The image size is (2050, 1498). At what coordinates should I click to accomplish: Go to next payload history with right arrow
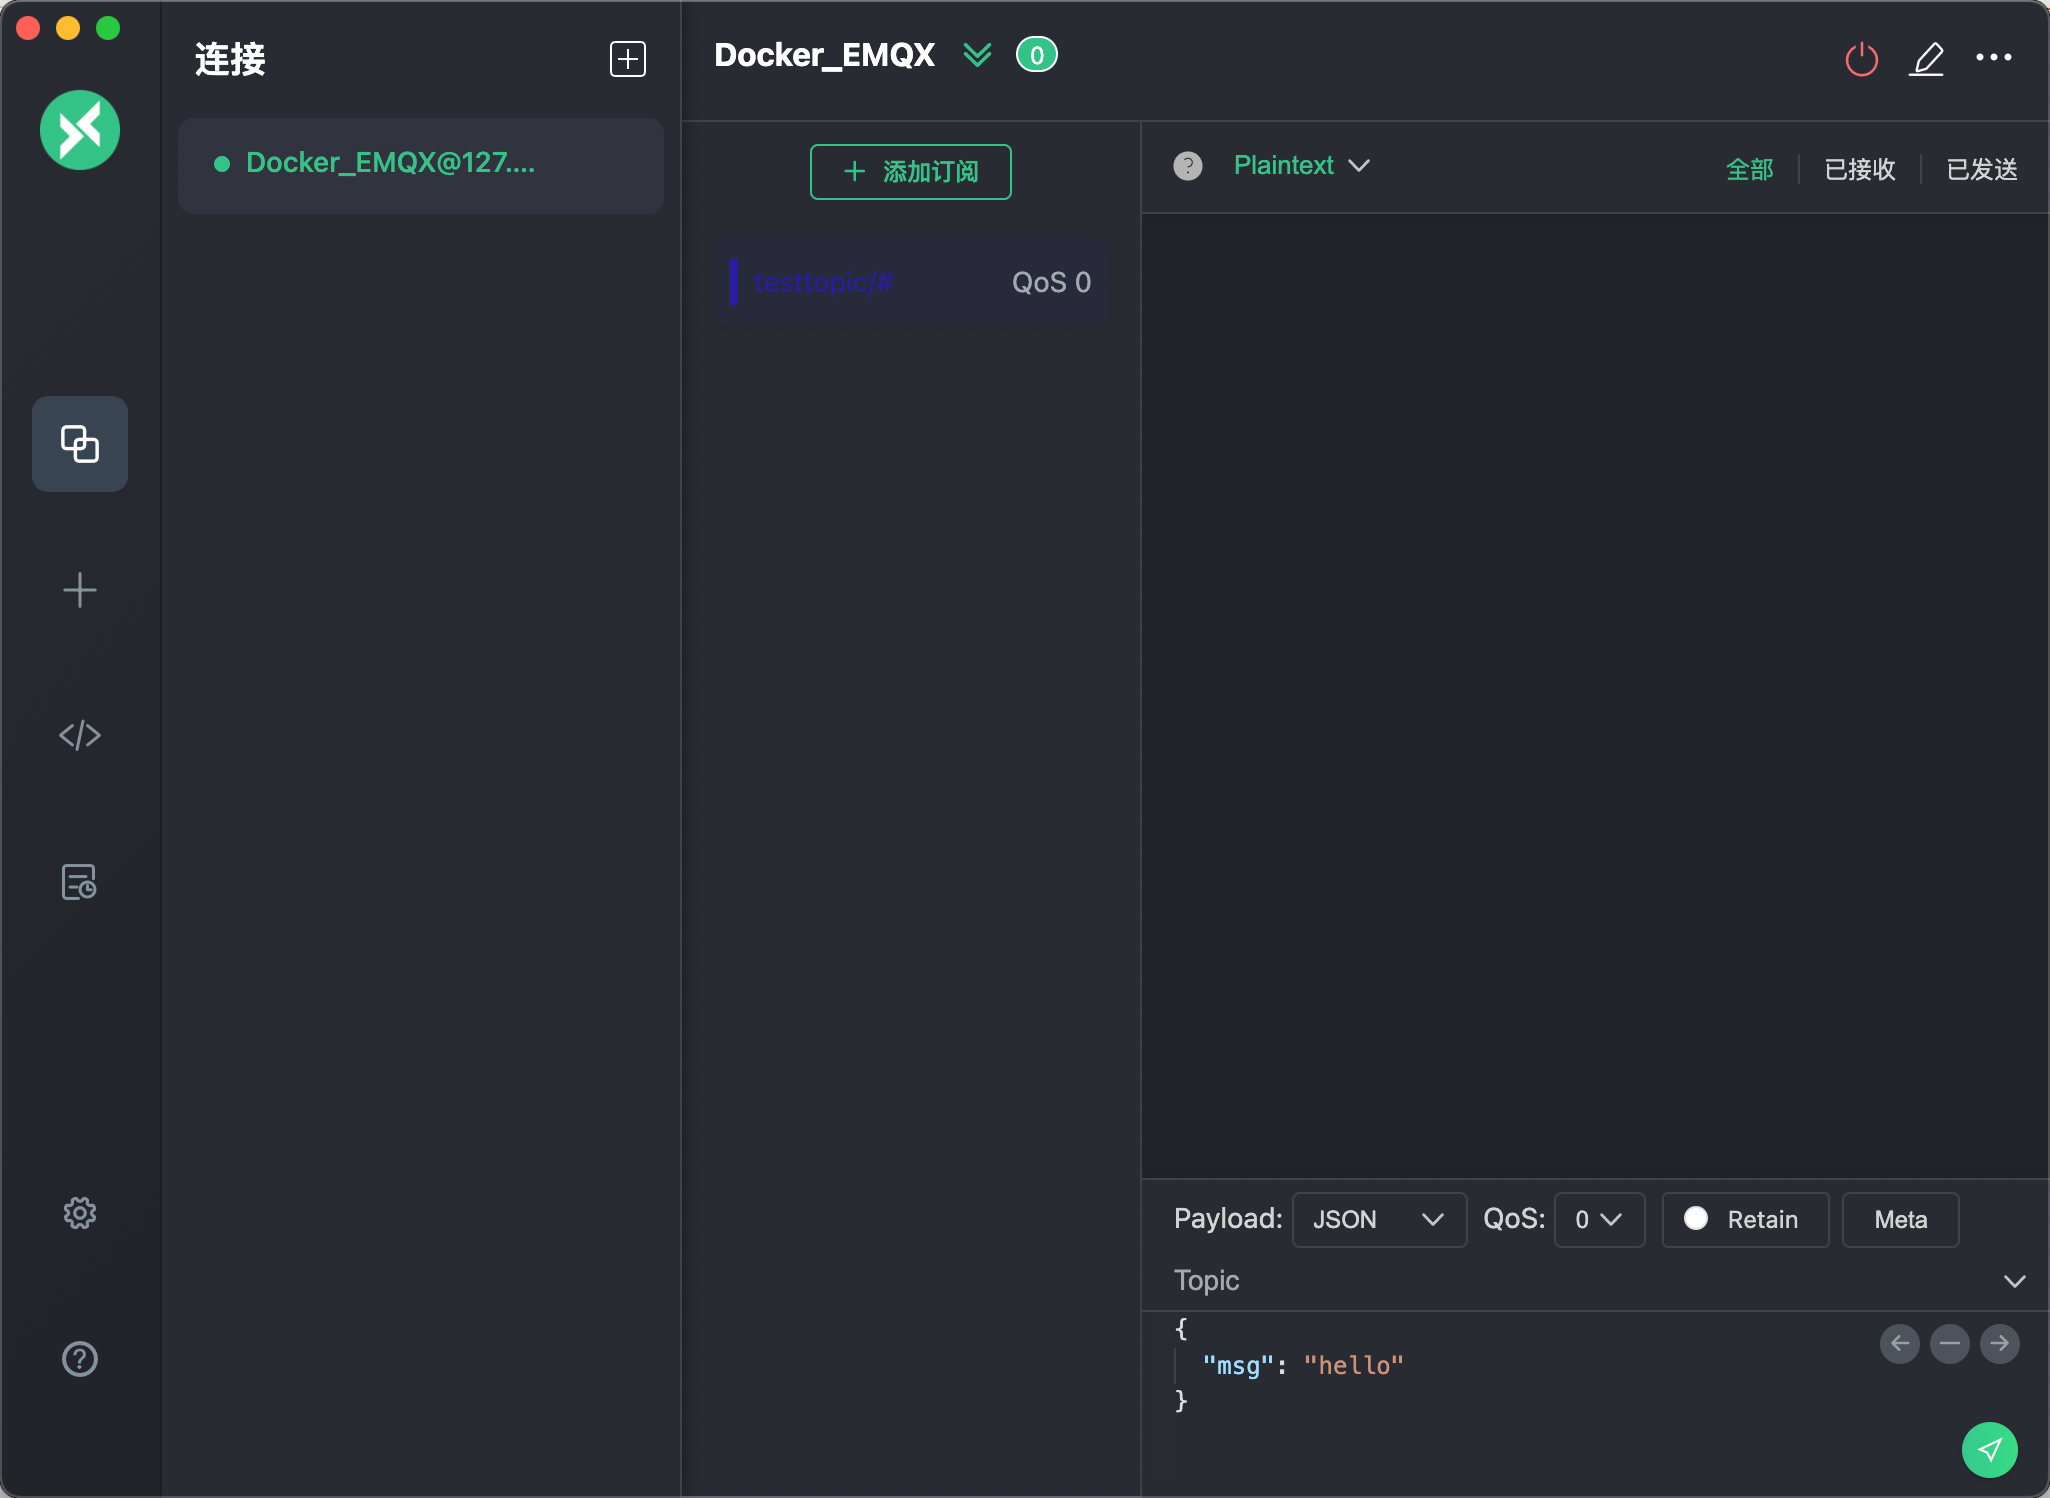[x=2000, y=1344]
